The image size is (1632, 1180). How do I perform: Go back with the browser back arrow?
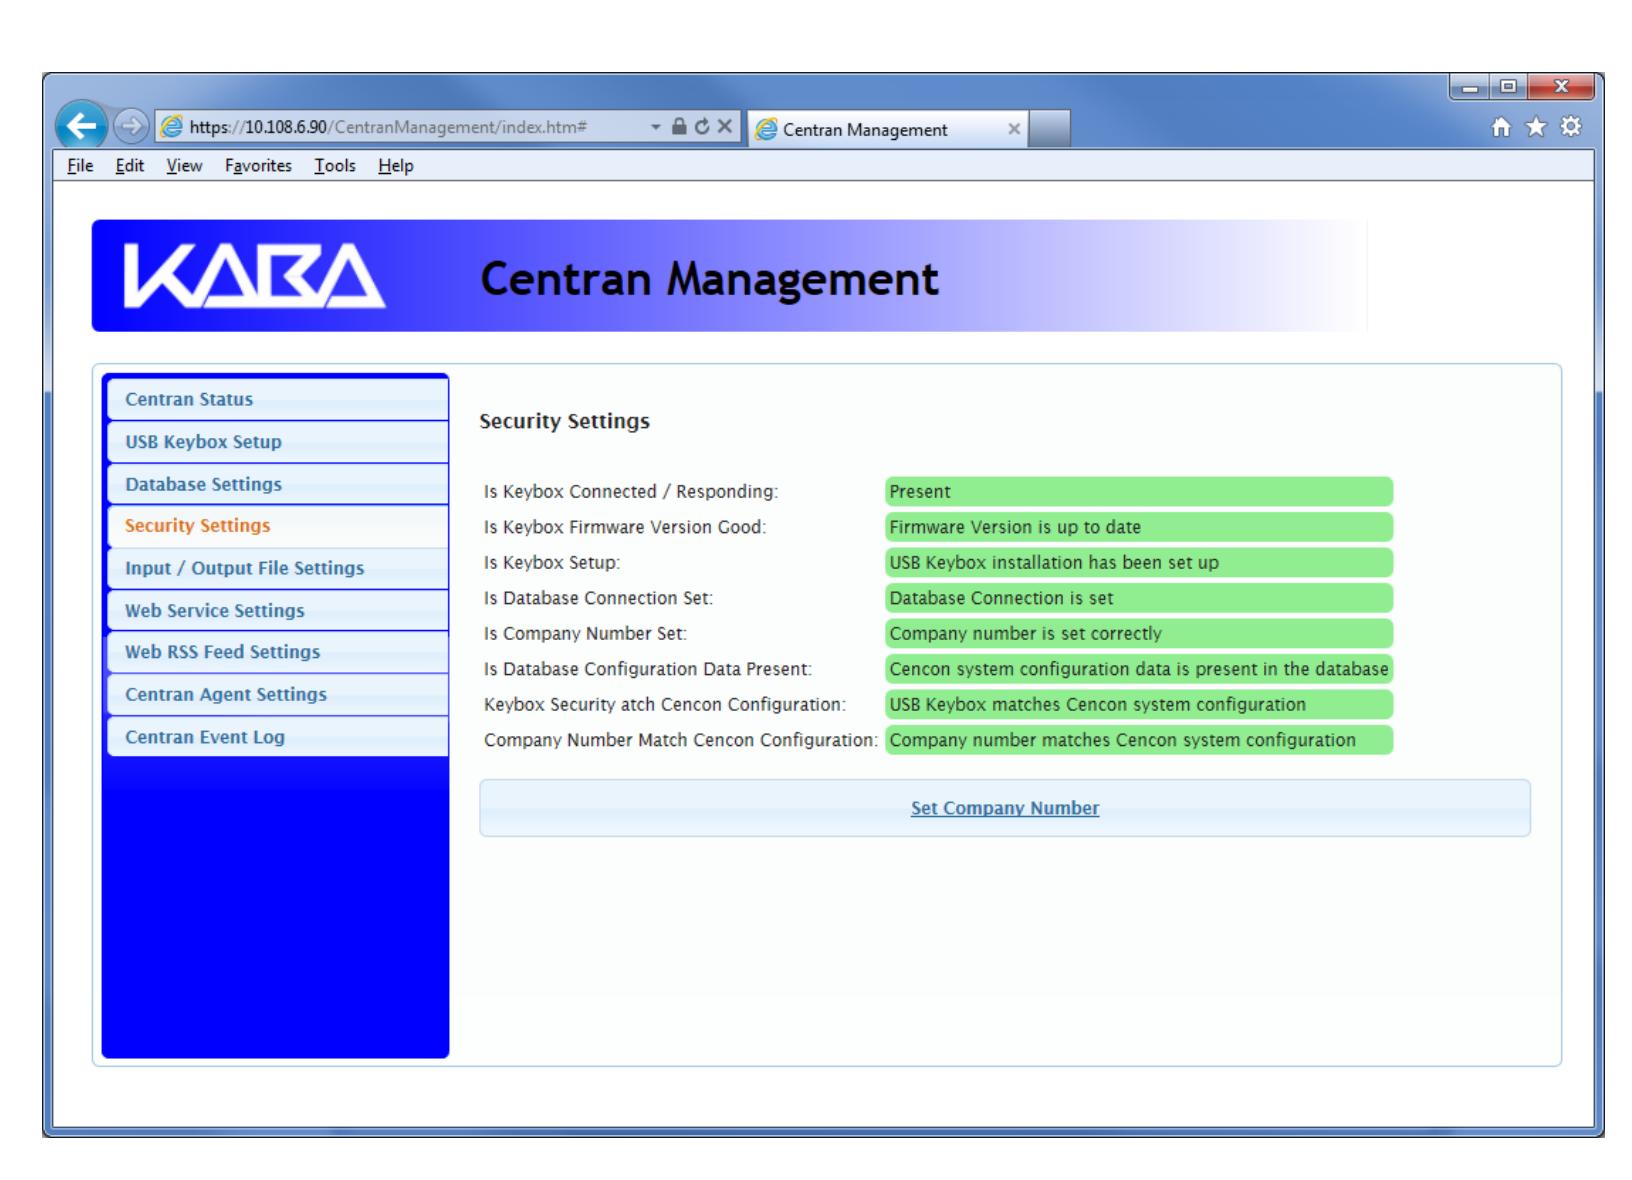point(82,128)
